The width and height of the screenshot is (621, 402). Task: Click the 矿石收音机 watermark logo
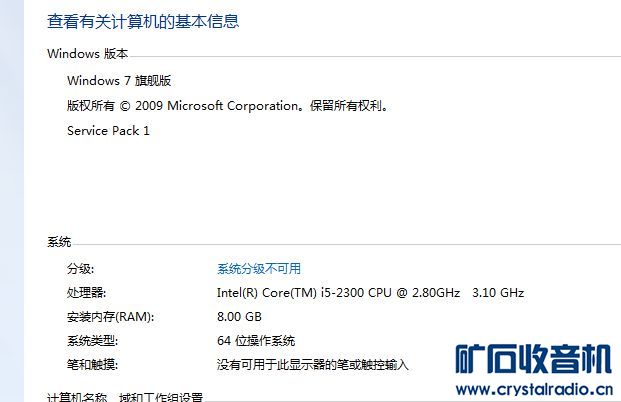tap(533, 360)
